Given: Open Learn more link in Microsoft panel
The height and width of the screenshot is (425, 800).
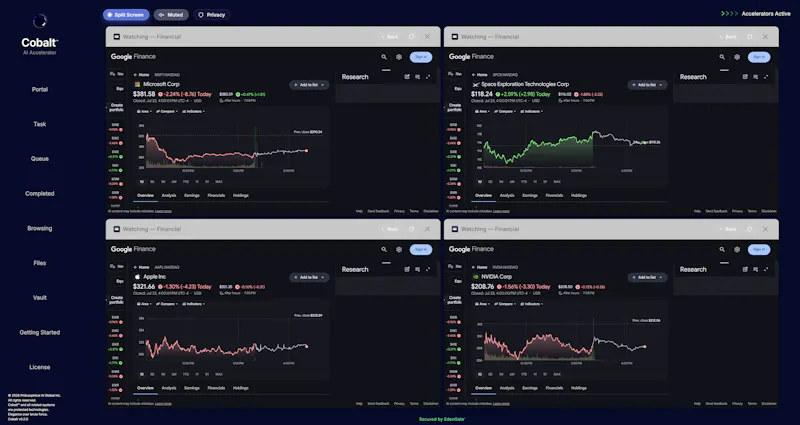Looking at the screenshot, I should click(x=163, y=211).
